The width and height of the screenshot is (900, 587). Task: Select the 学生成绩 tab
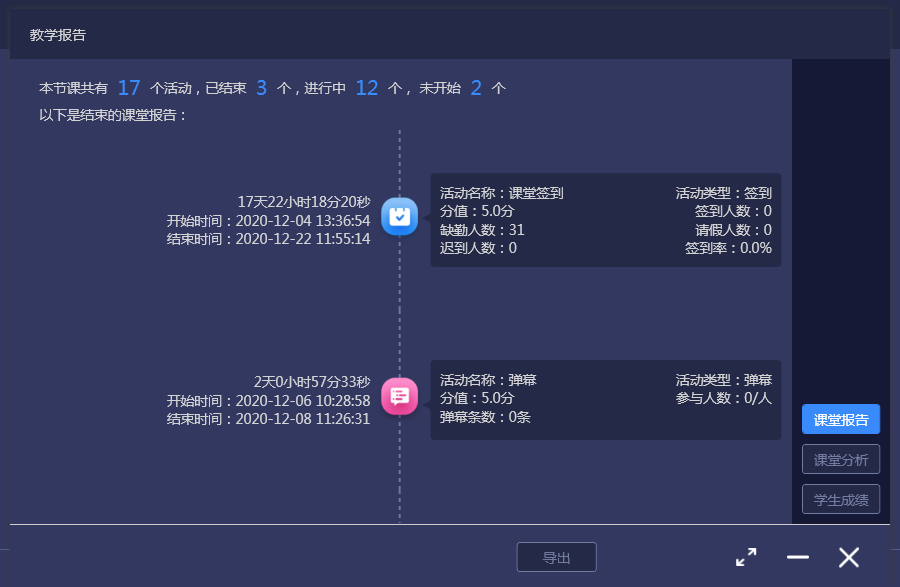tap(840, 499)
